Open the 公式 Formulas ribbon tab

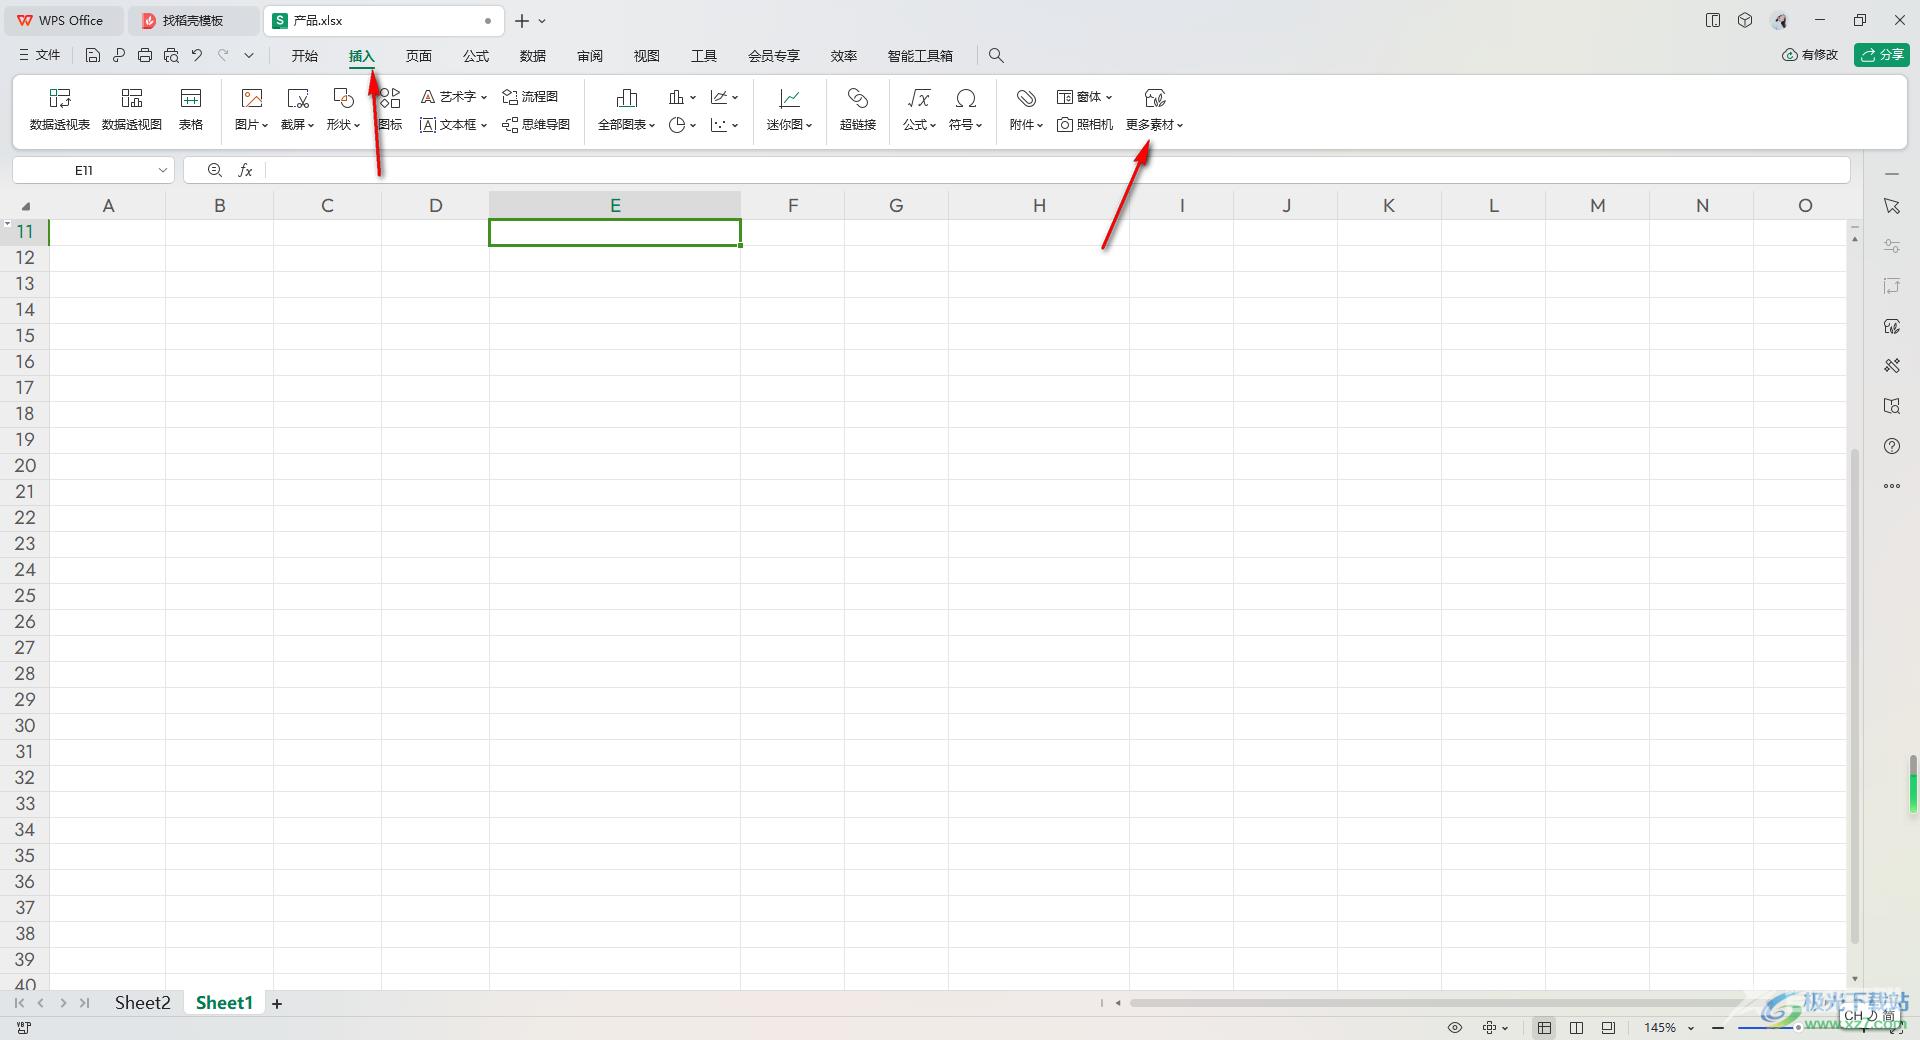[476, 56]
